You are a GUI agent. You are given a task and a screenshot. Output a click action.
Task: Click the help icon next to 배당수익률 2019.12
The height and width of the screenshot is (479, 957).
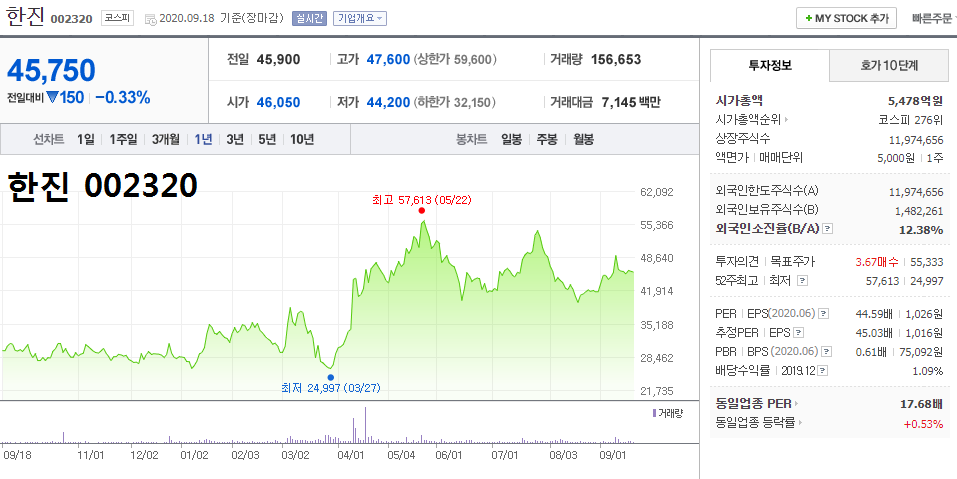[823, 370]
